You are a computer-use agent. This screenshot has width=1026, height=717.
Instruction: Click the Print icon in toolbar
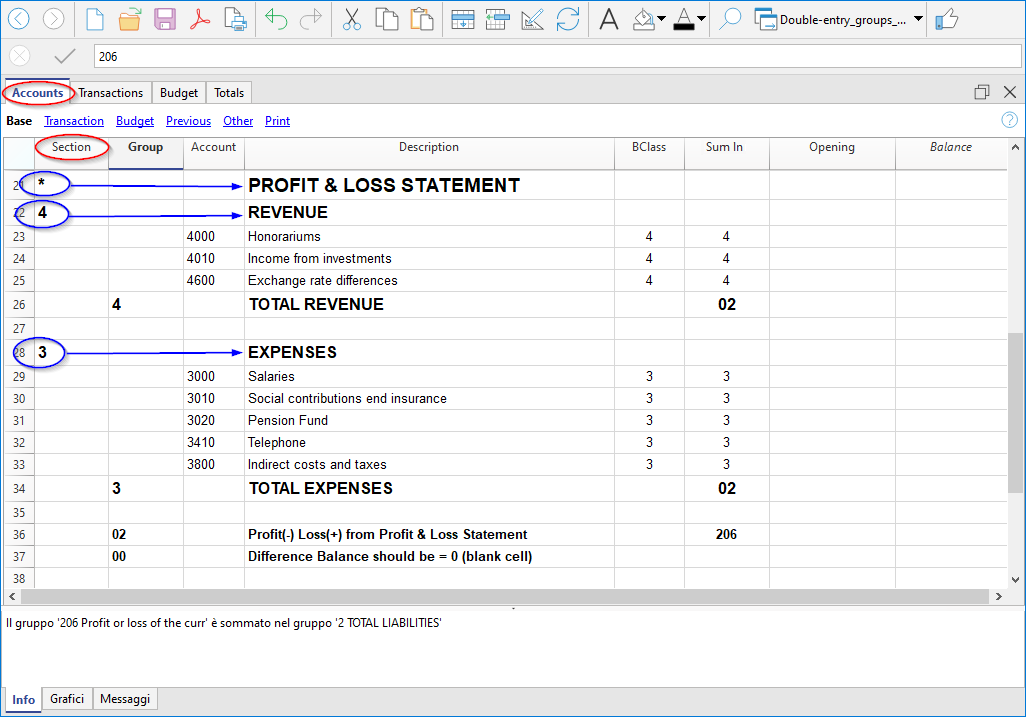[x=235, y=19]
